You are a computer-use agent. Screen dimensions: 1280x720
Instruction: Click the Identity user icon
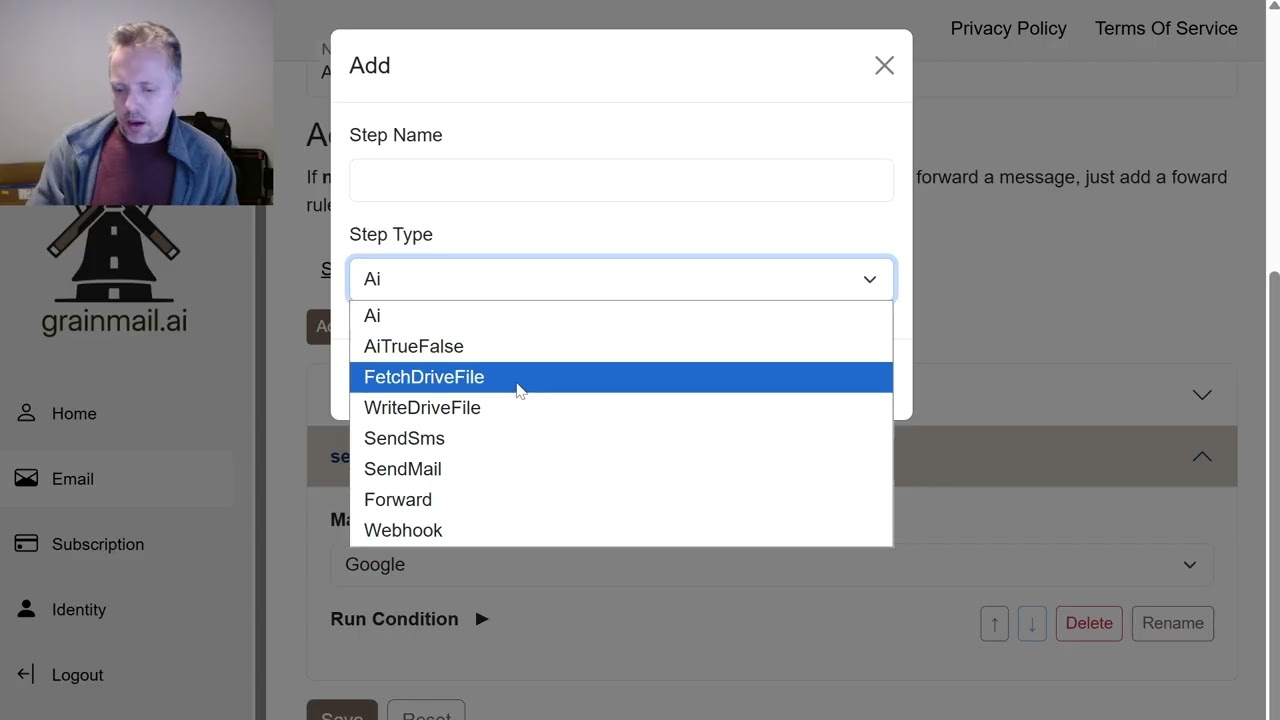(x=26, y=609)
